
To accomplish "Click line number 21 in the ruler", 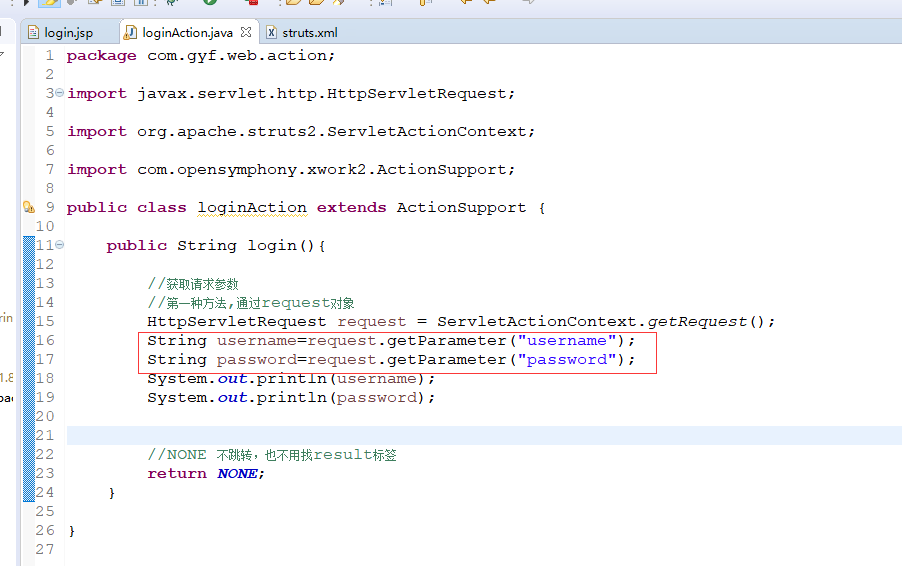I will click(45, 435).
